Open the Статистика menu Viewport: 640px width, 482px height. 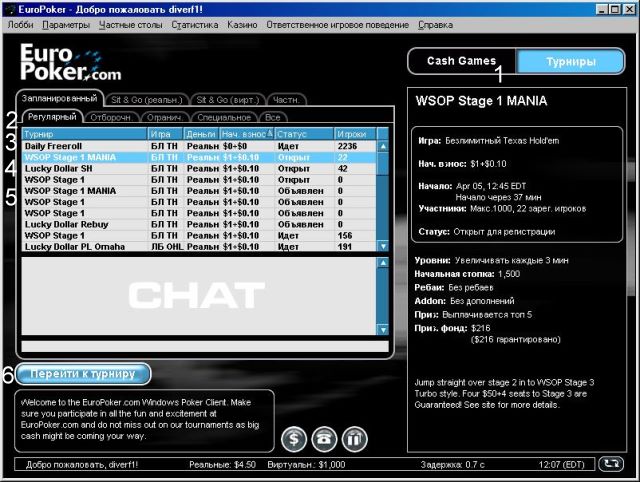(x=195, y=25)
